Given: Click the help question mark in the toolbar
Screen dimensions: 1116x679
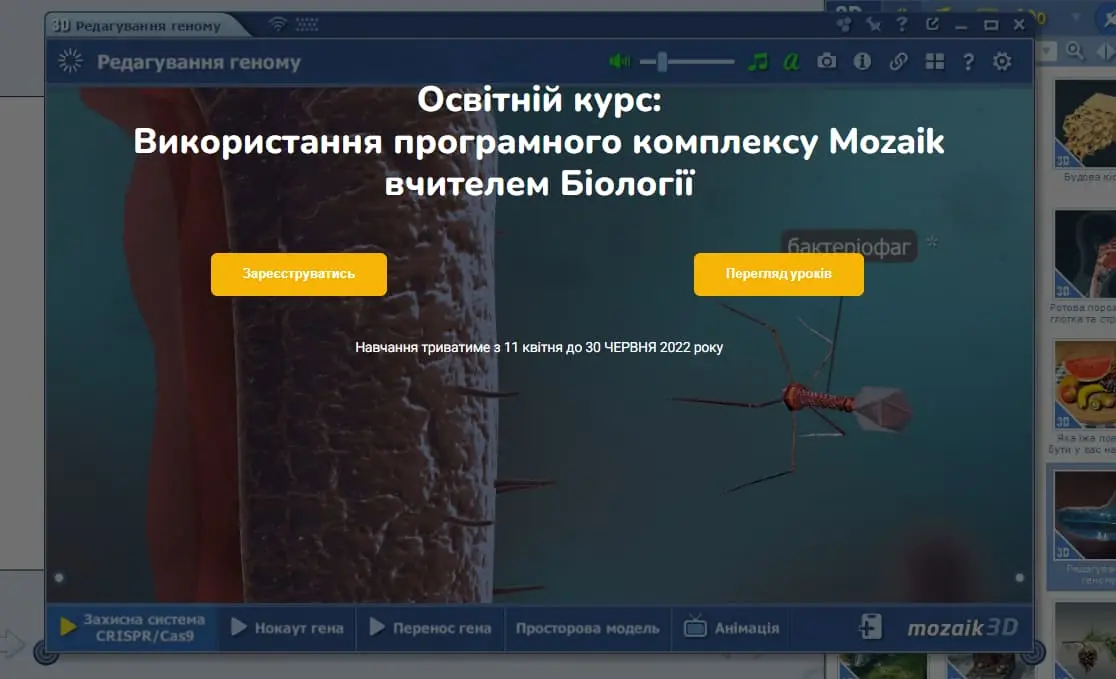Looking at the screenshot, I should coord(968,62).
